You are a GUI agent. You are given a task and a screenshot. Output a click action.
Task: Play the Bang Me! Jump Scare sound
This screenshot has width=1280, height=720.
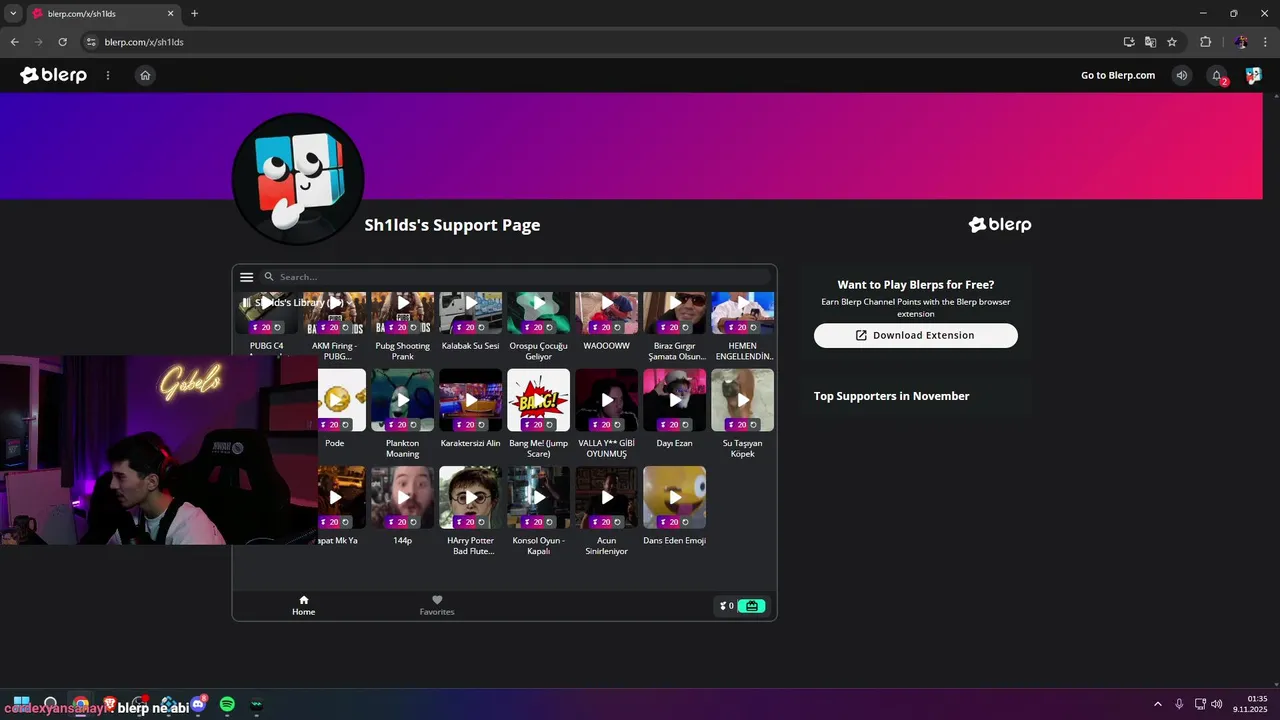coord(539,400)
